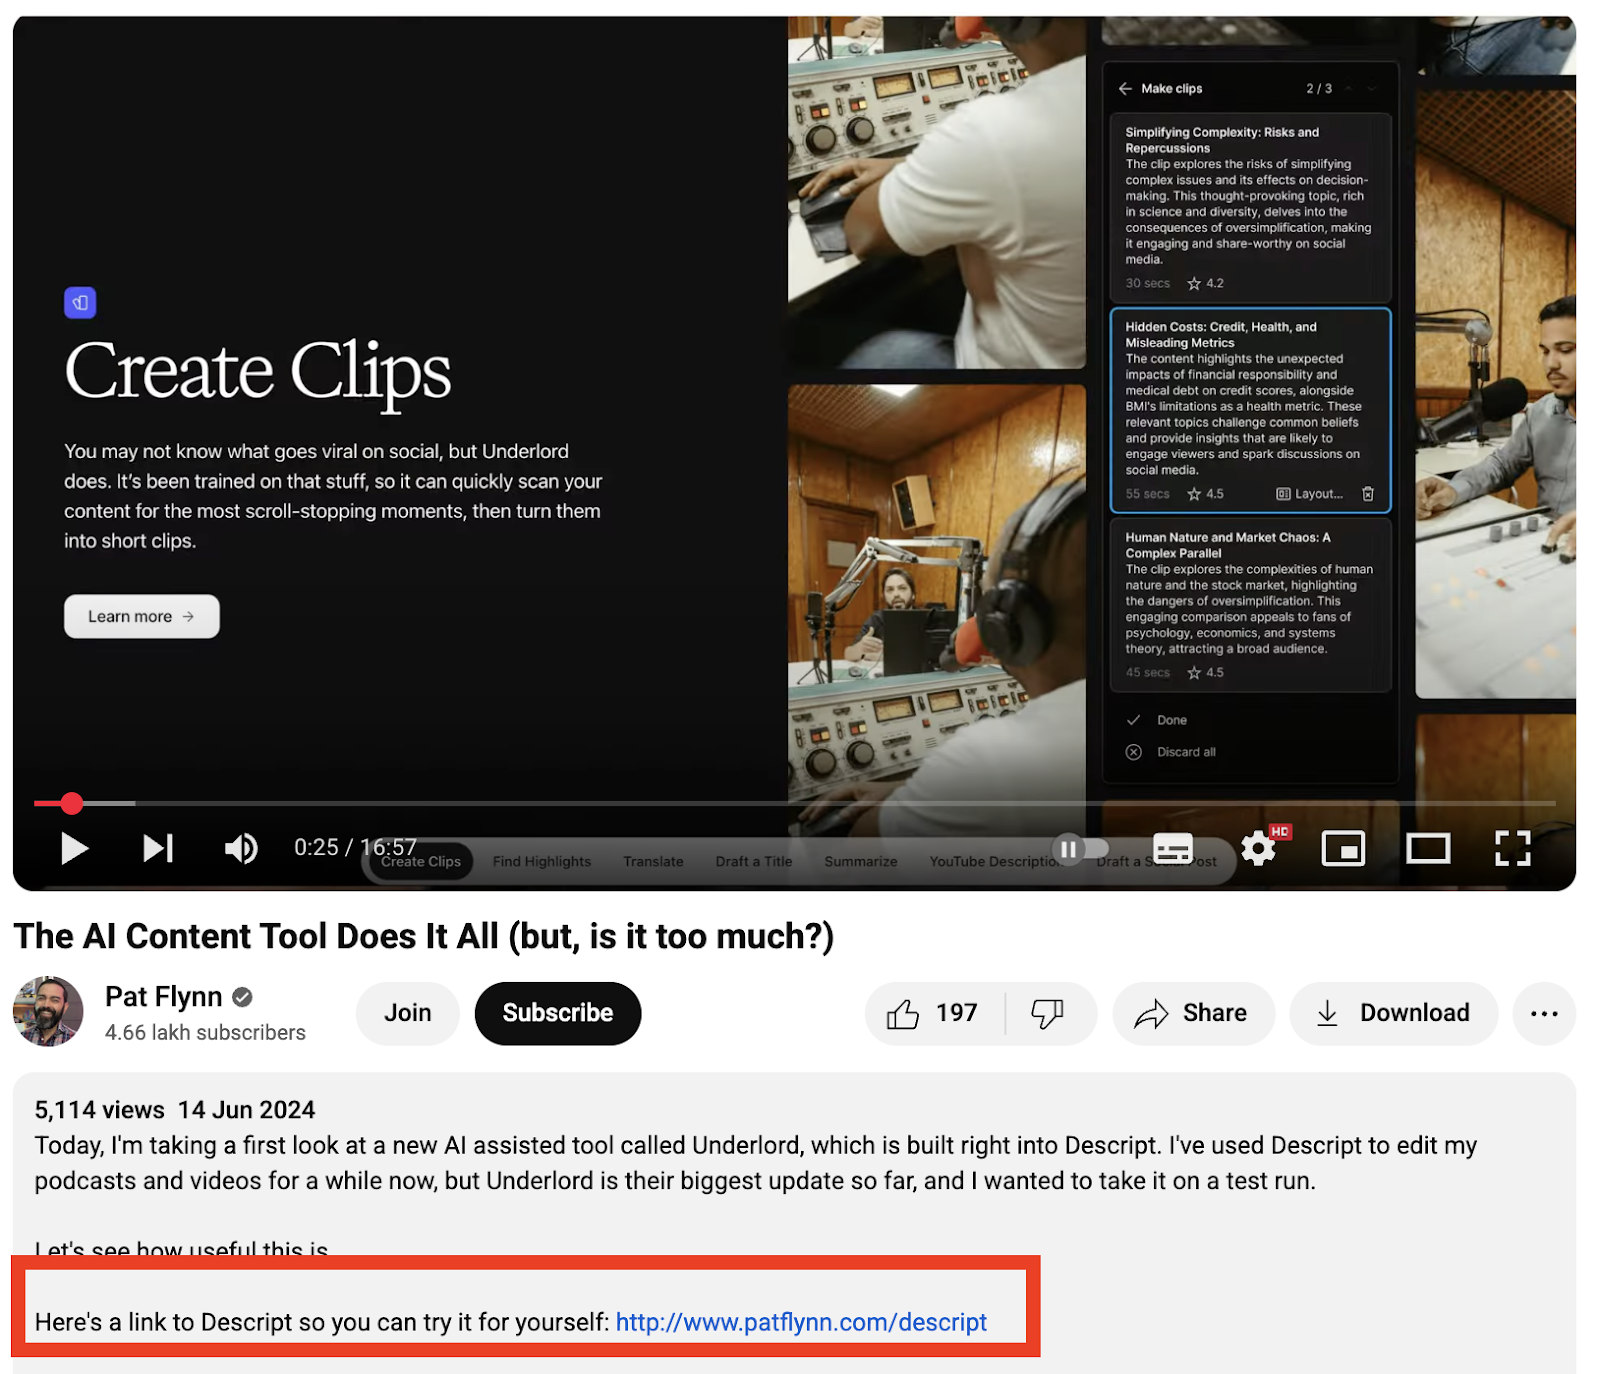Click the star rating on the 30 secs clip
Screen dimensions: 1600x1374
(1205, 284)
